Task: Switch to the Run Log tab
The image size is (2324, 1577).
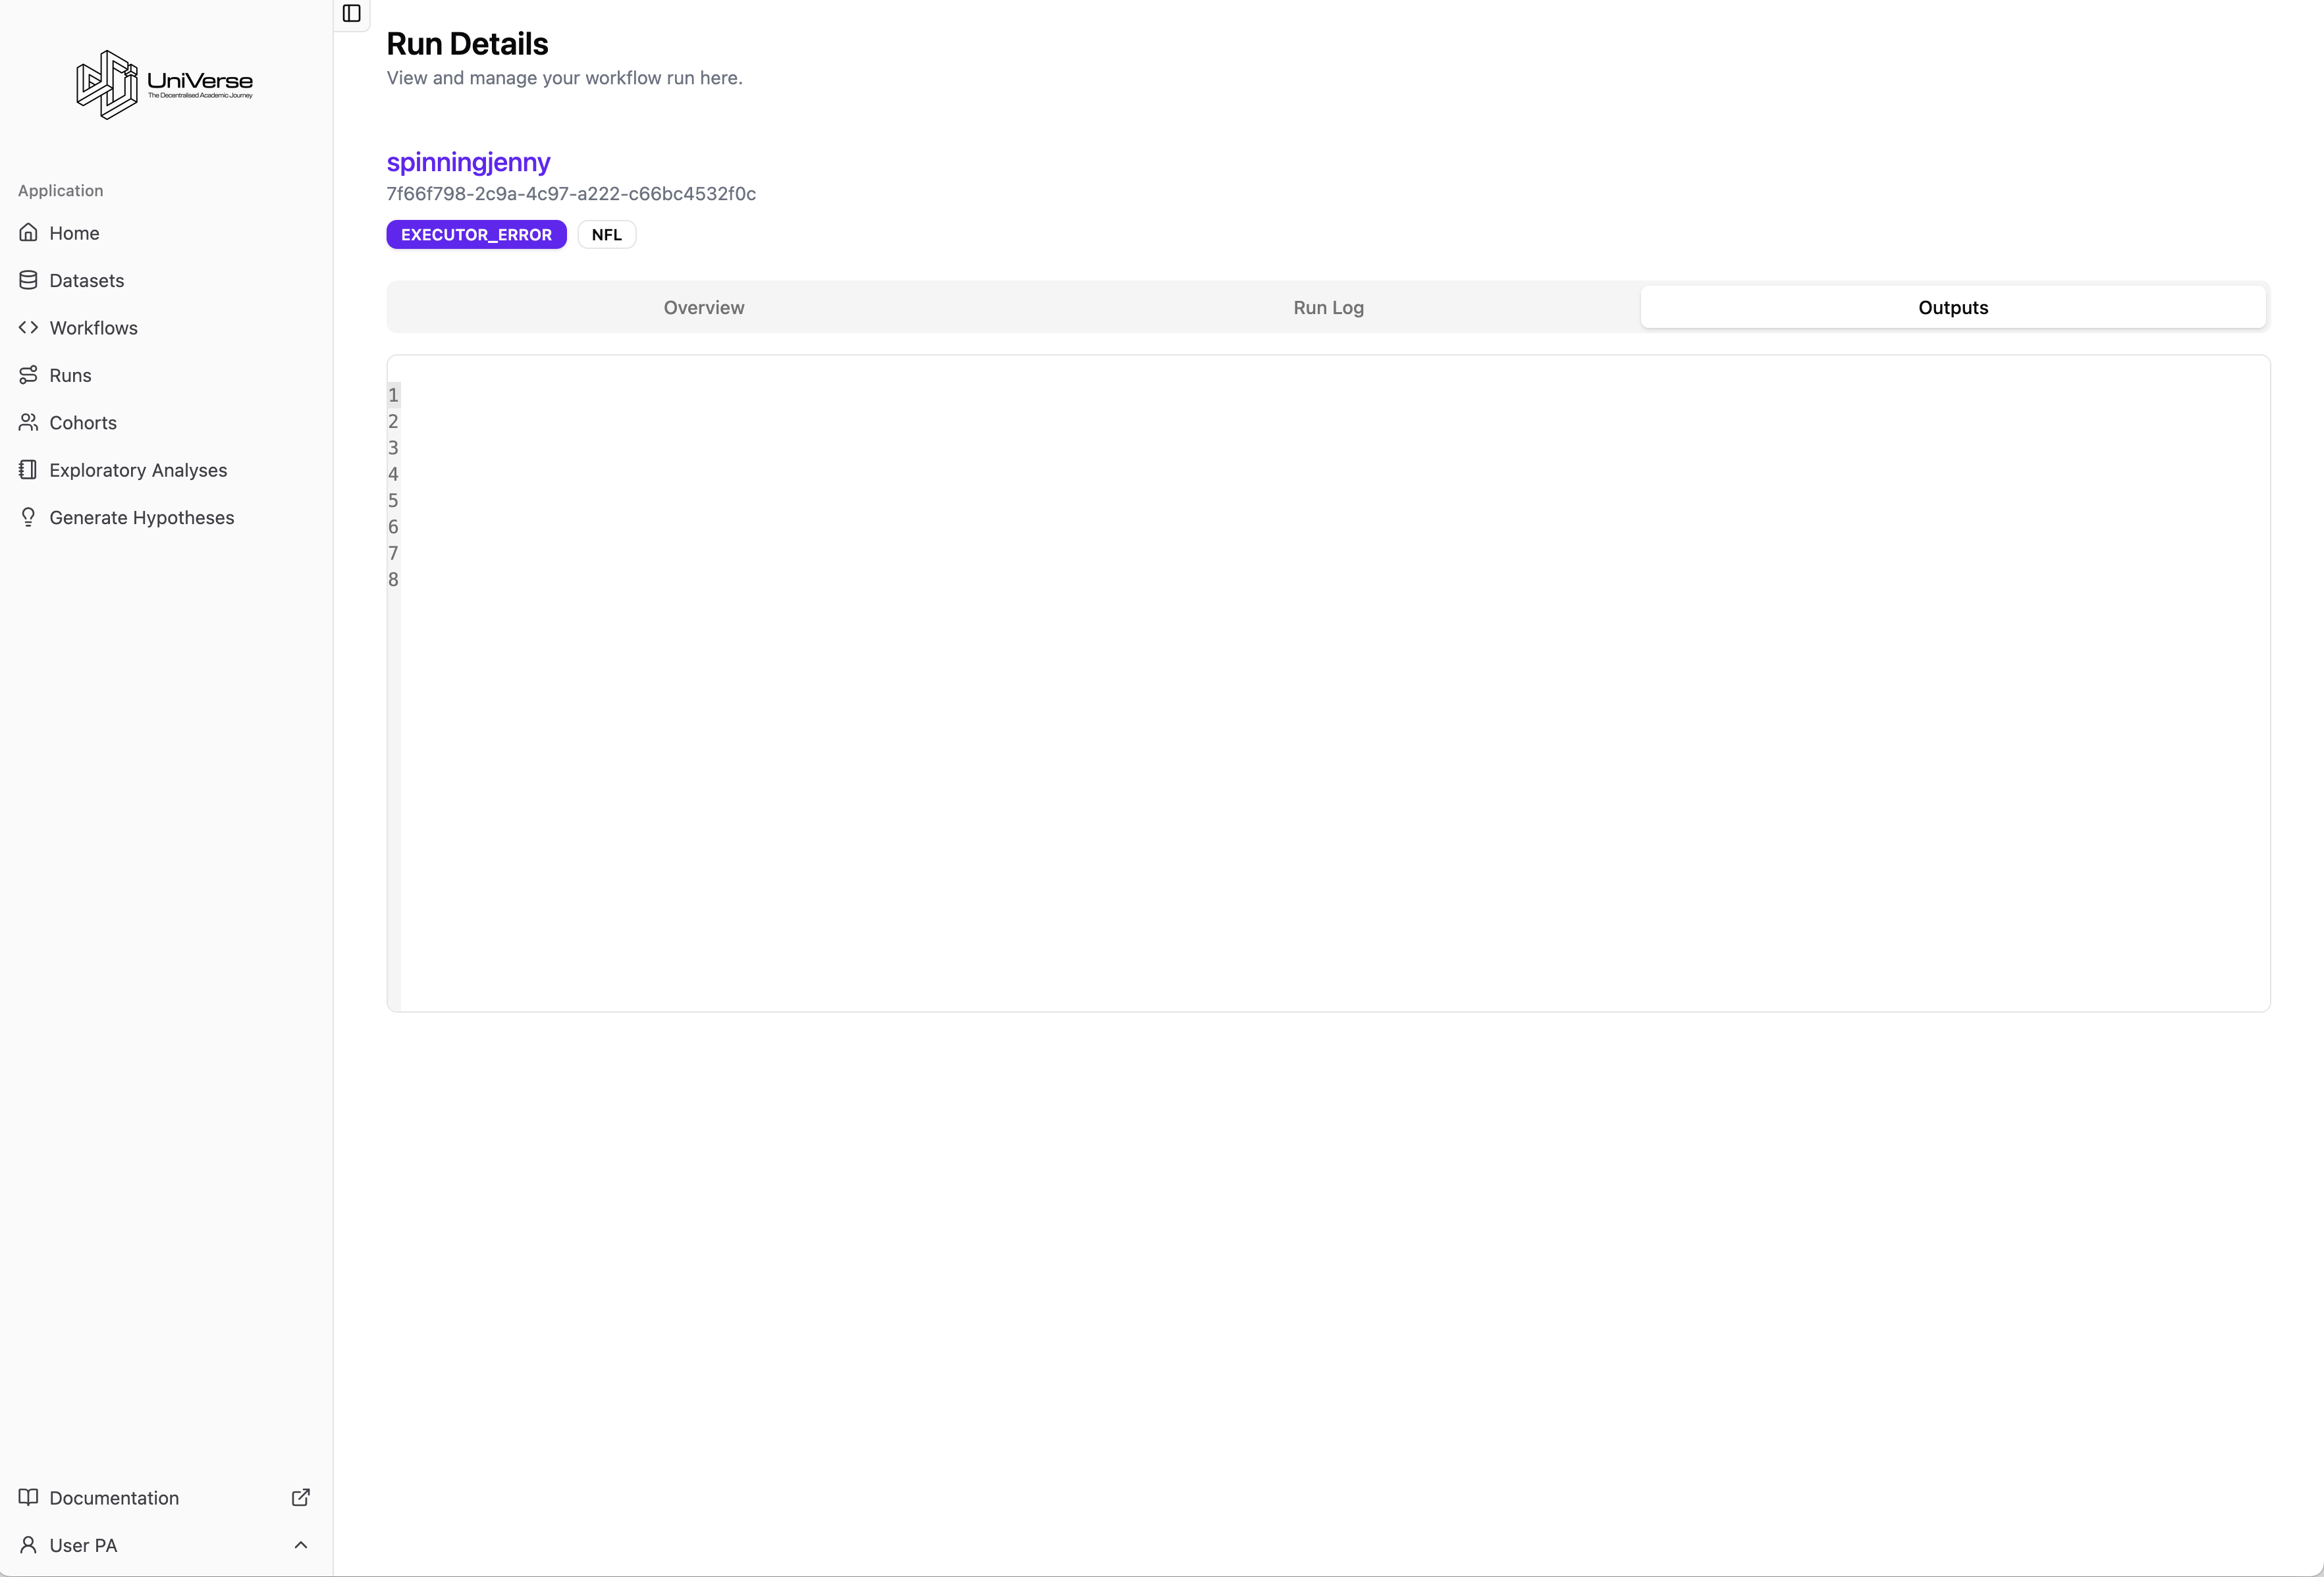Action: click(1328, 307)
